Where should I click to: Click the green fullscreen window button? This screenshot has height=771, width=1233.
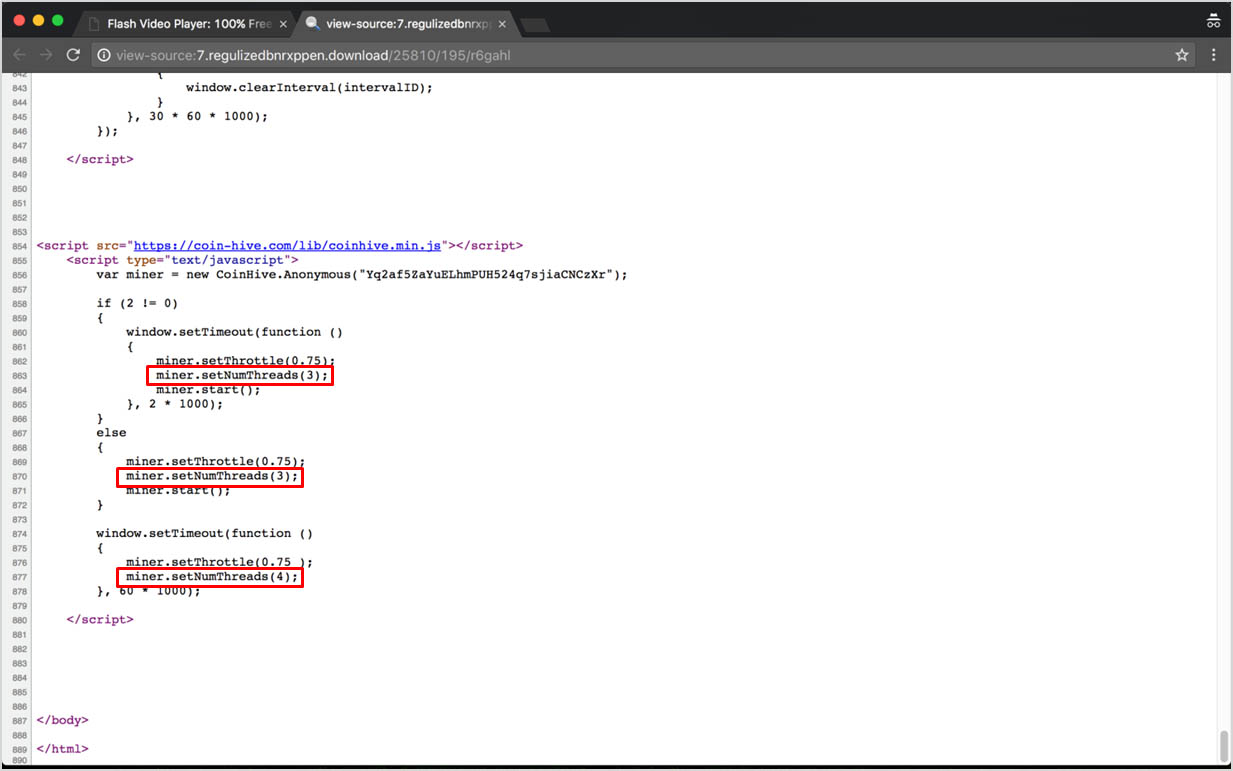click(x=58, y=21)
